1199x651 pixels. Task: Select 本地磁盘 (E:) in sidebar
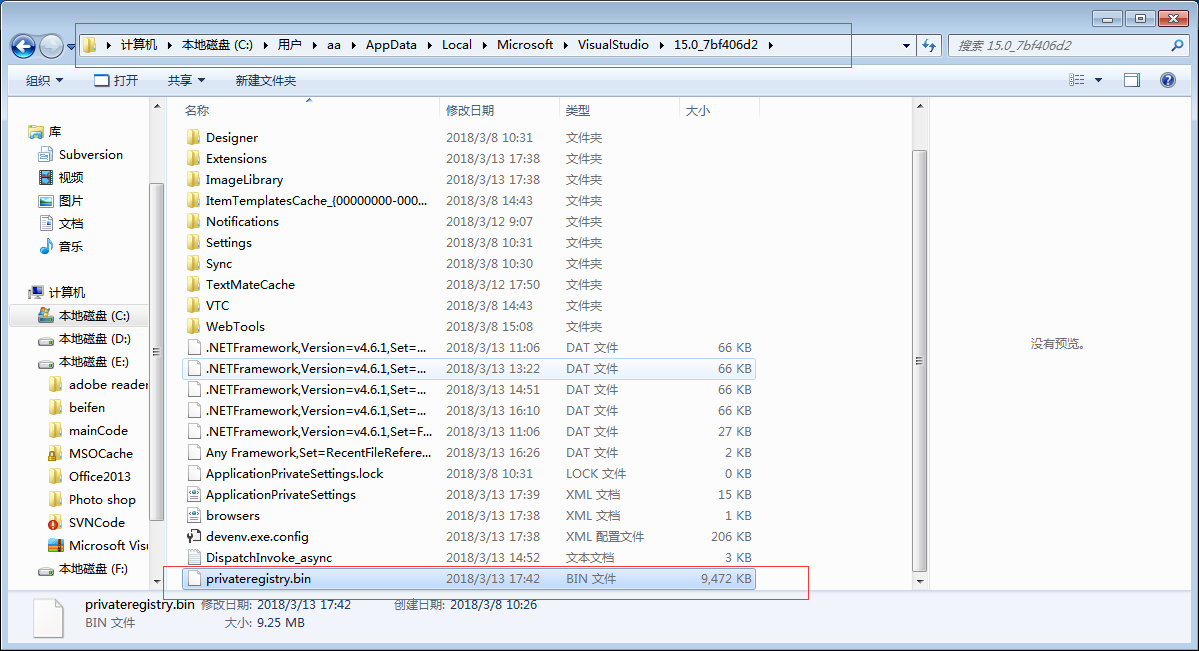94,362
